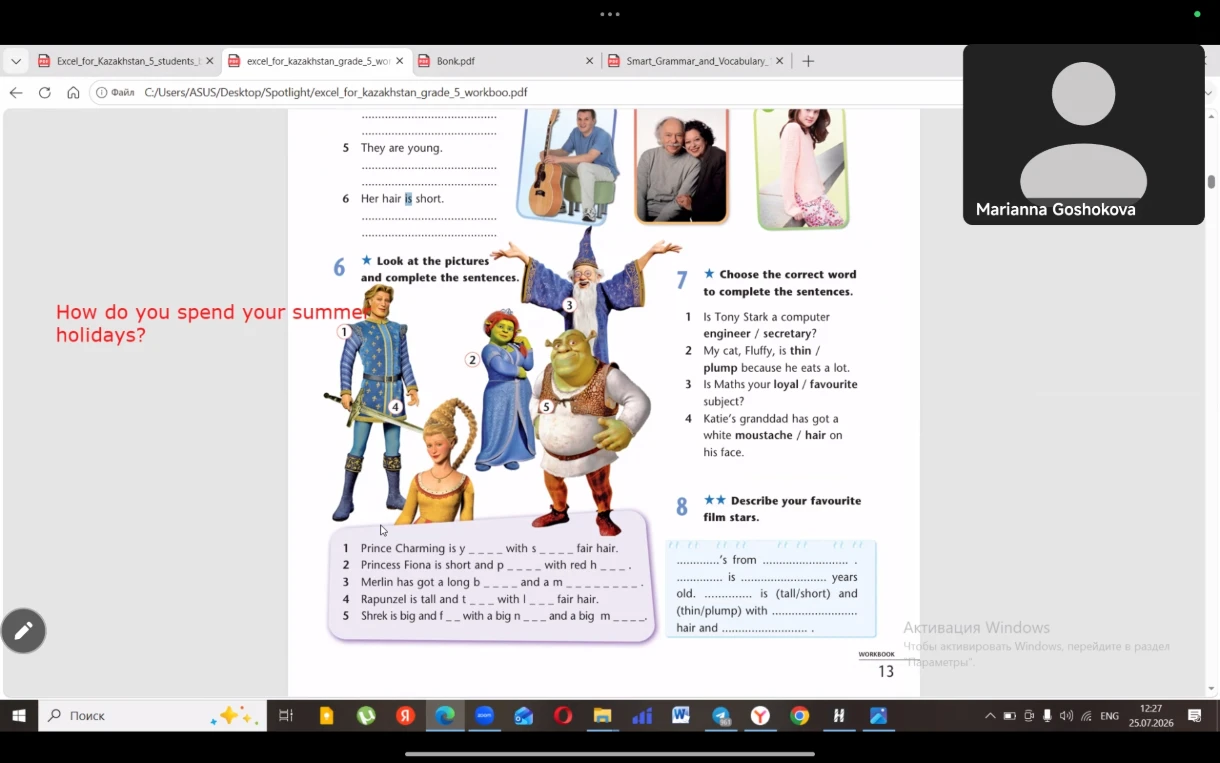Open uTorrent from the taskbar
The width and height of the screenshot is (1220, 763).
click(366, 715)
